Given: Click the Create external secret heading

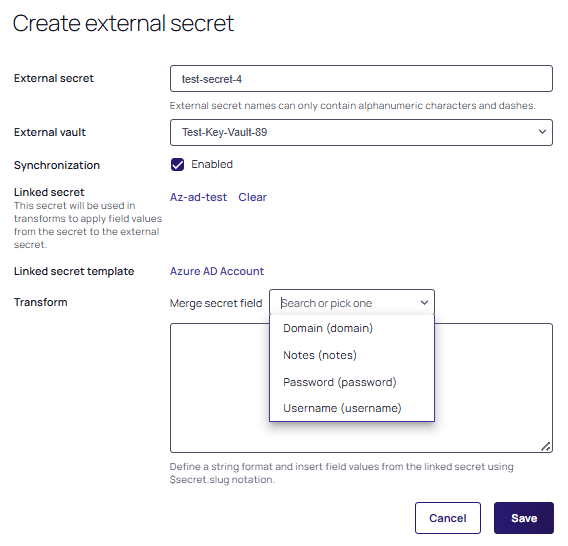Looking at the screenshot, I should [124, 24].
